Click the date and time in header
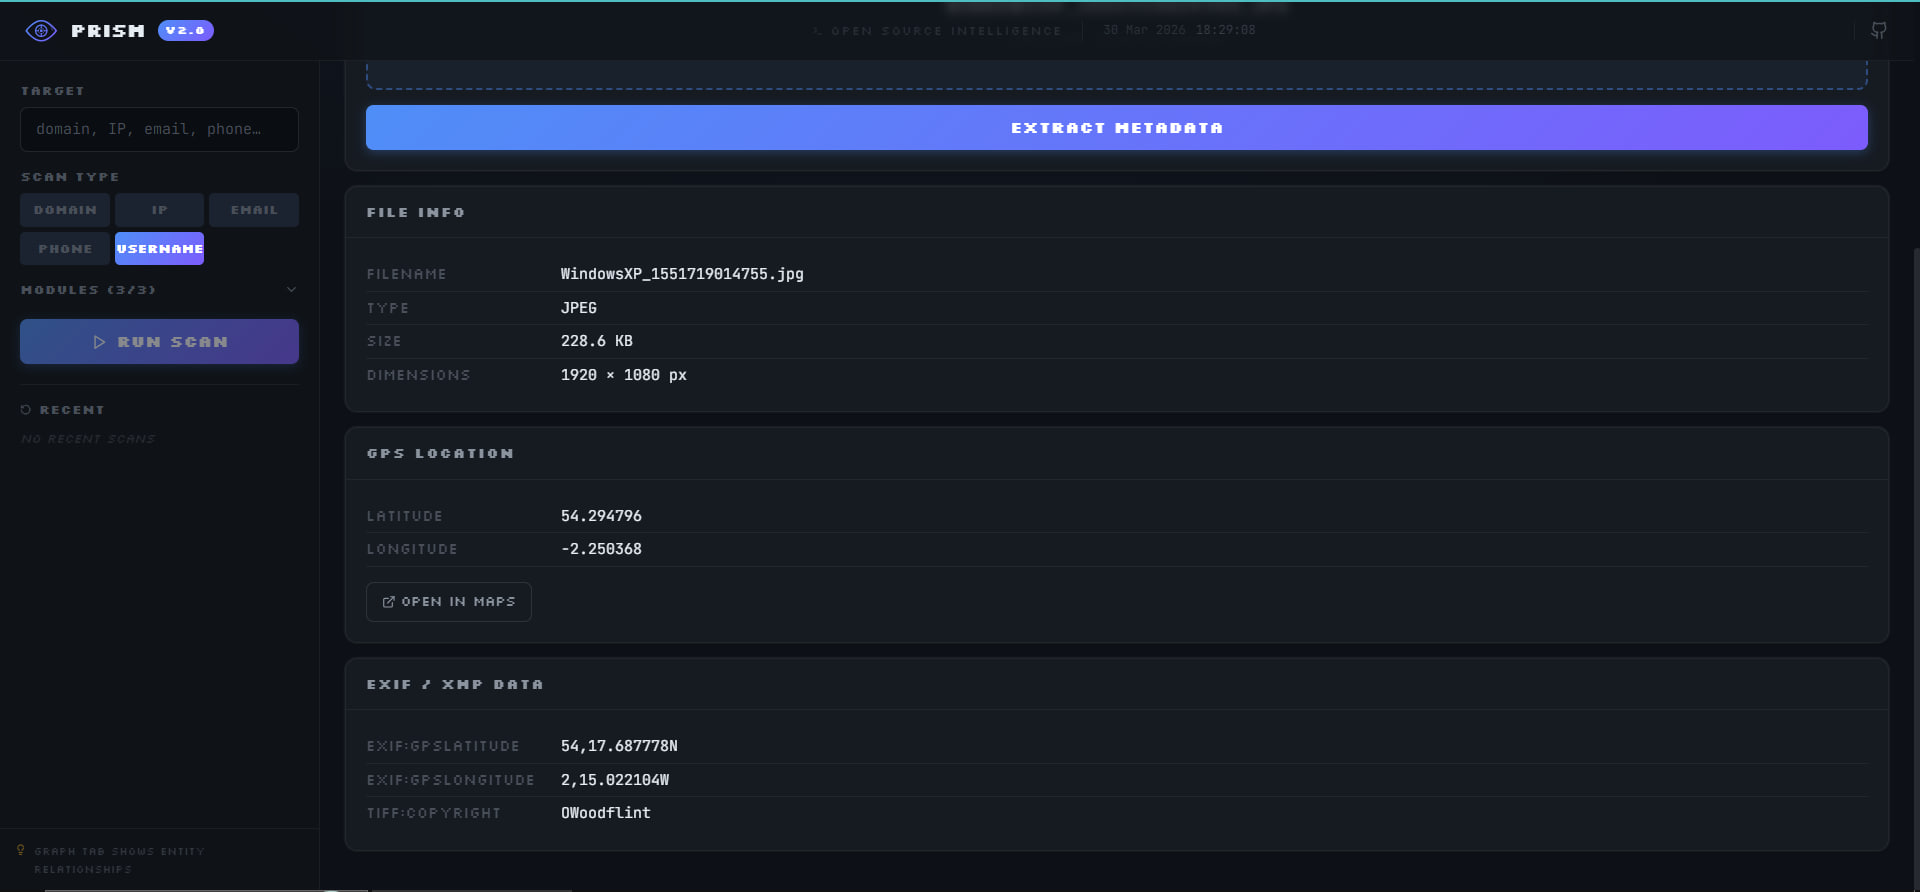 [x=1179, y=30]
